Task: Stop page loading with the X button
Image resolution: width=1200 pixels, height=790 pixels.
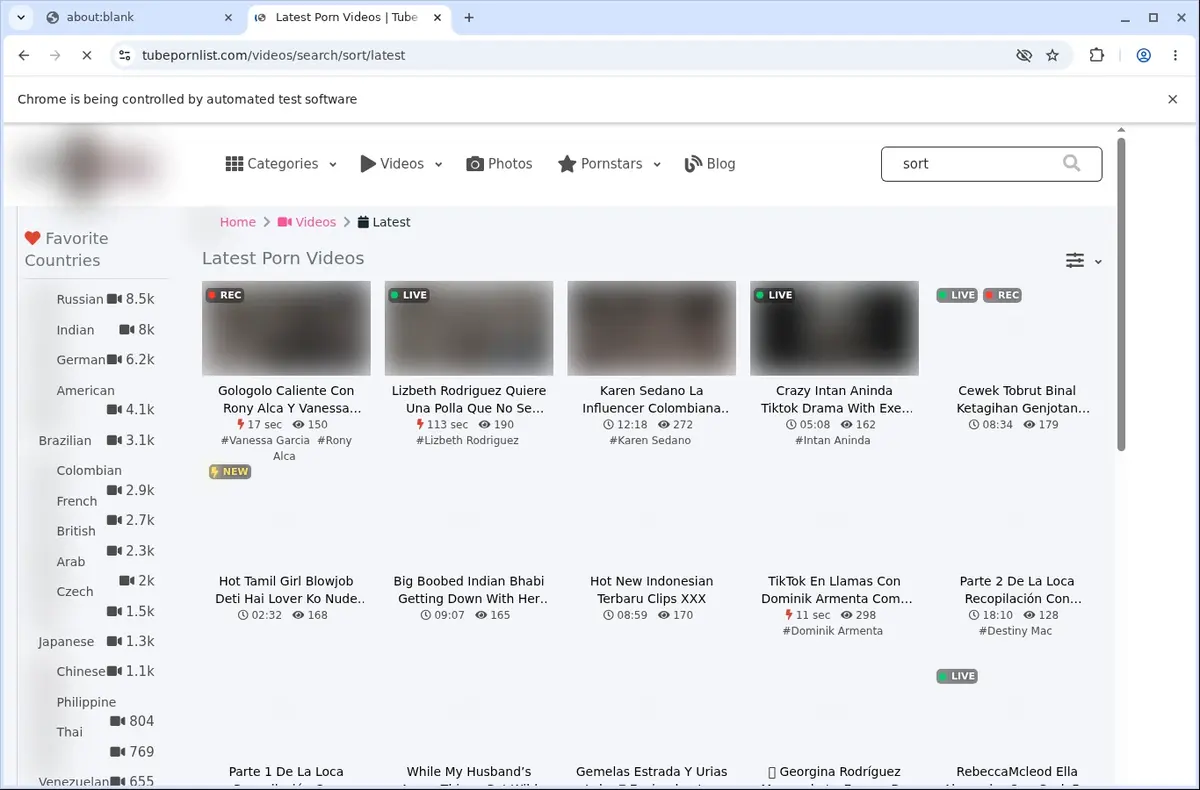Action: [x=86, y=56]
